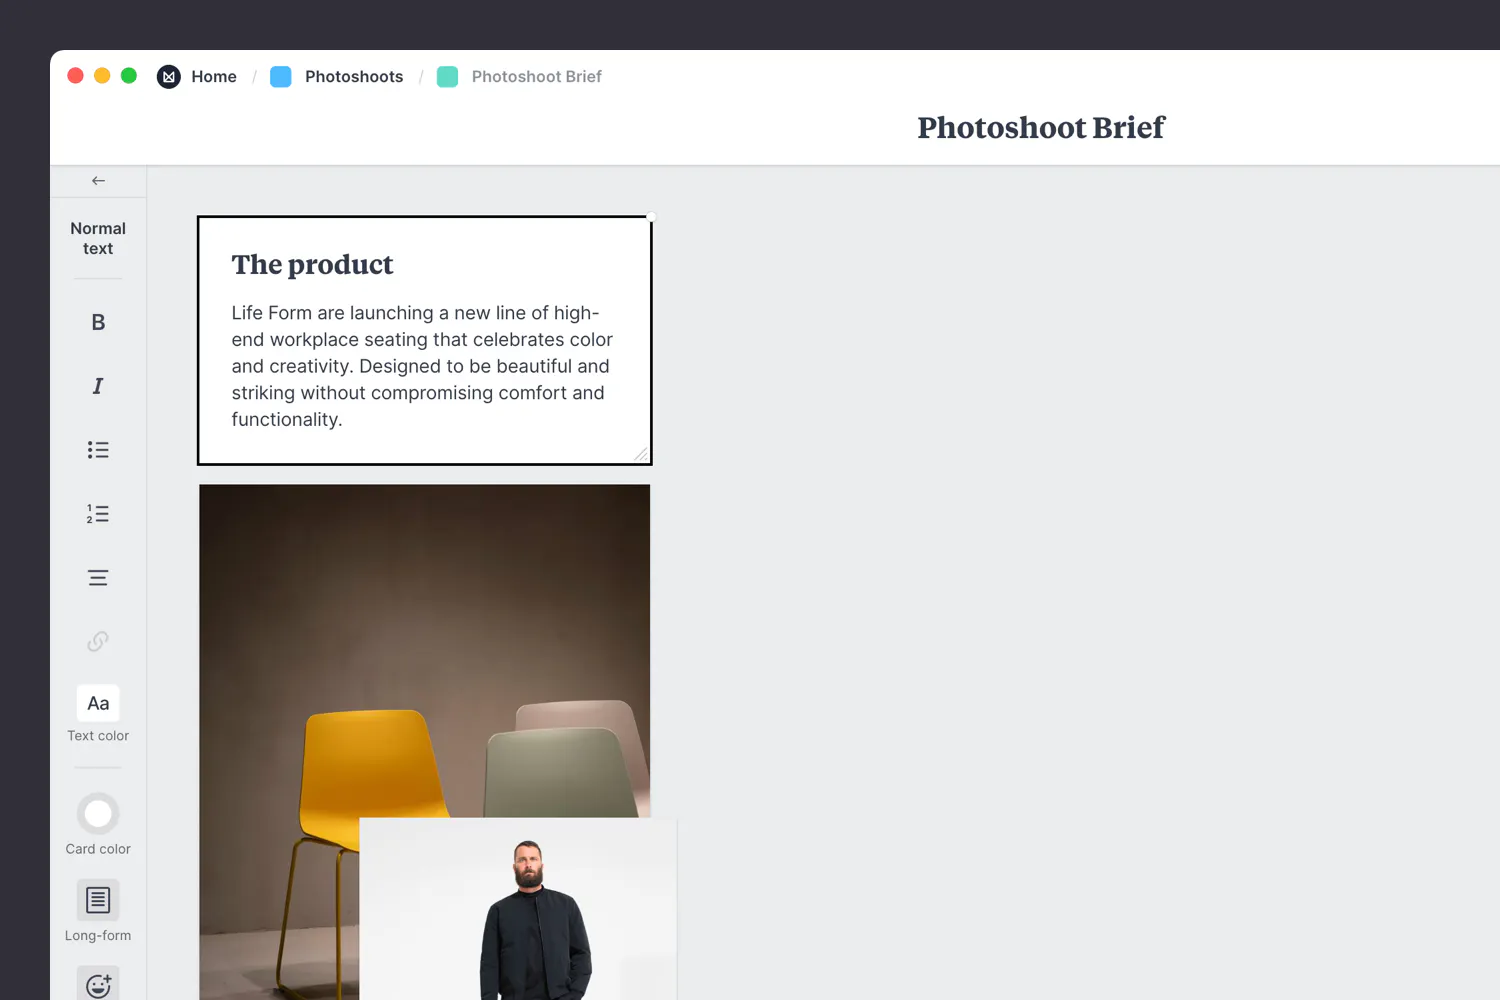
Task: Apply bulleted list formatting
Action: point(98,450)
